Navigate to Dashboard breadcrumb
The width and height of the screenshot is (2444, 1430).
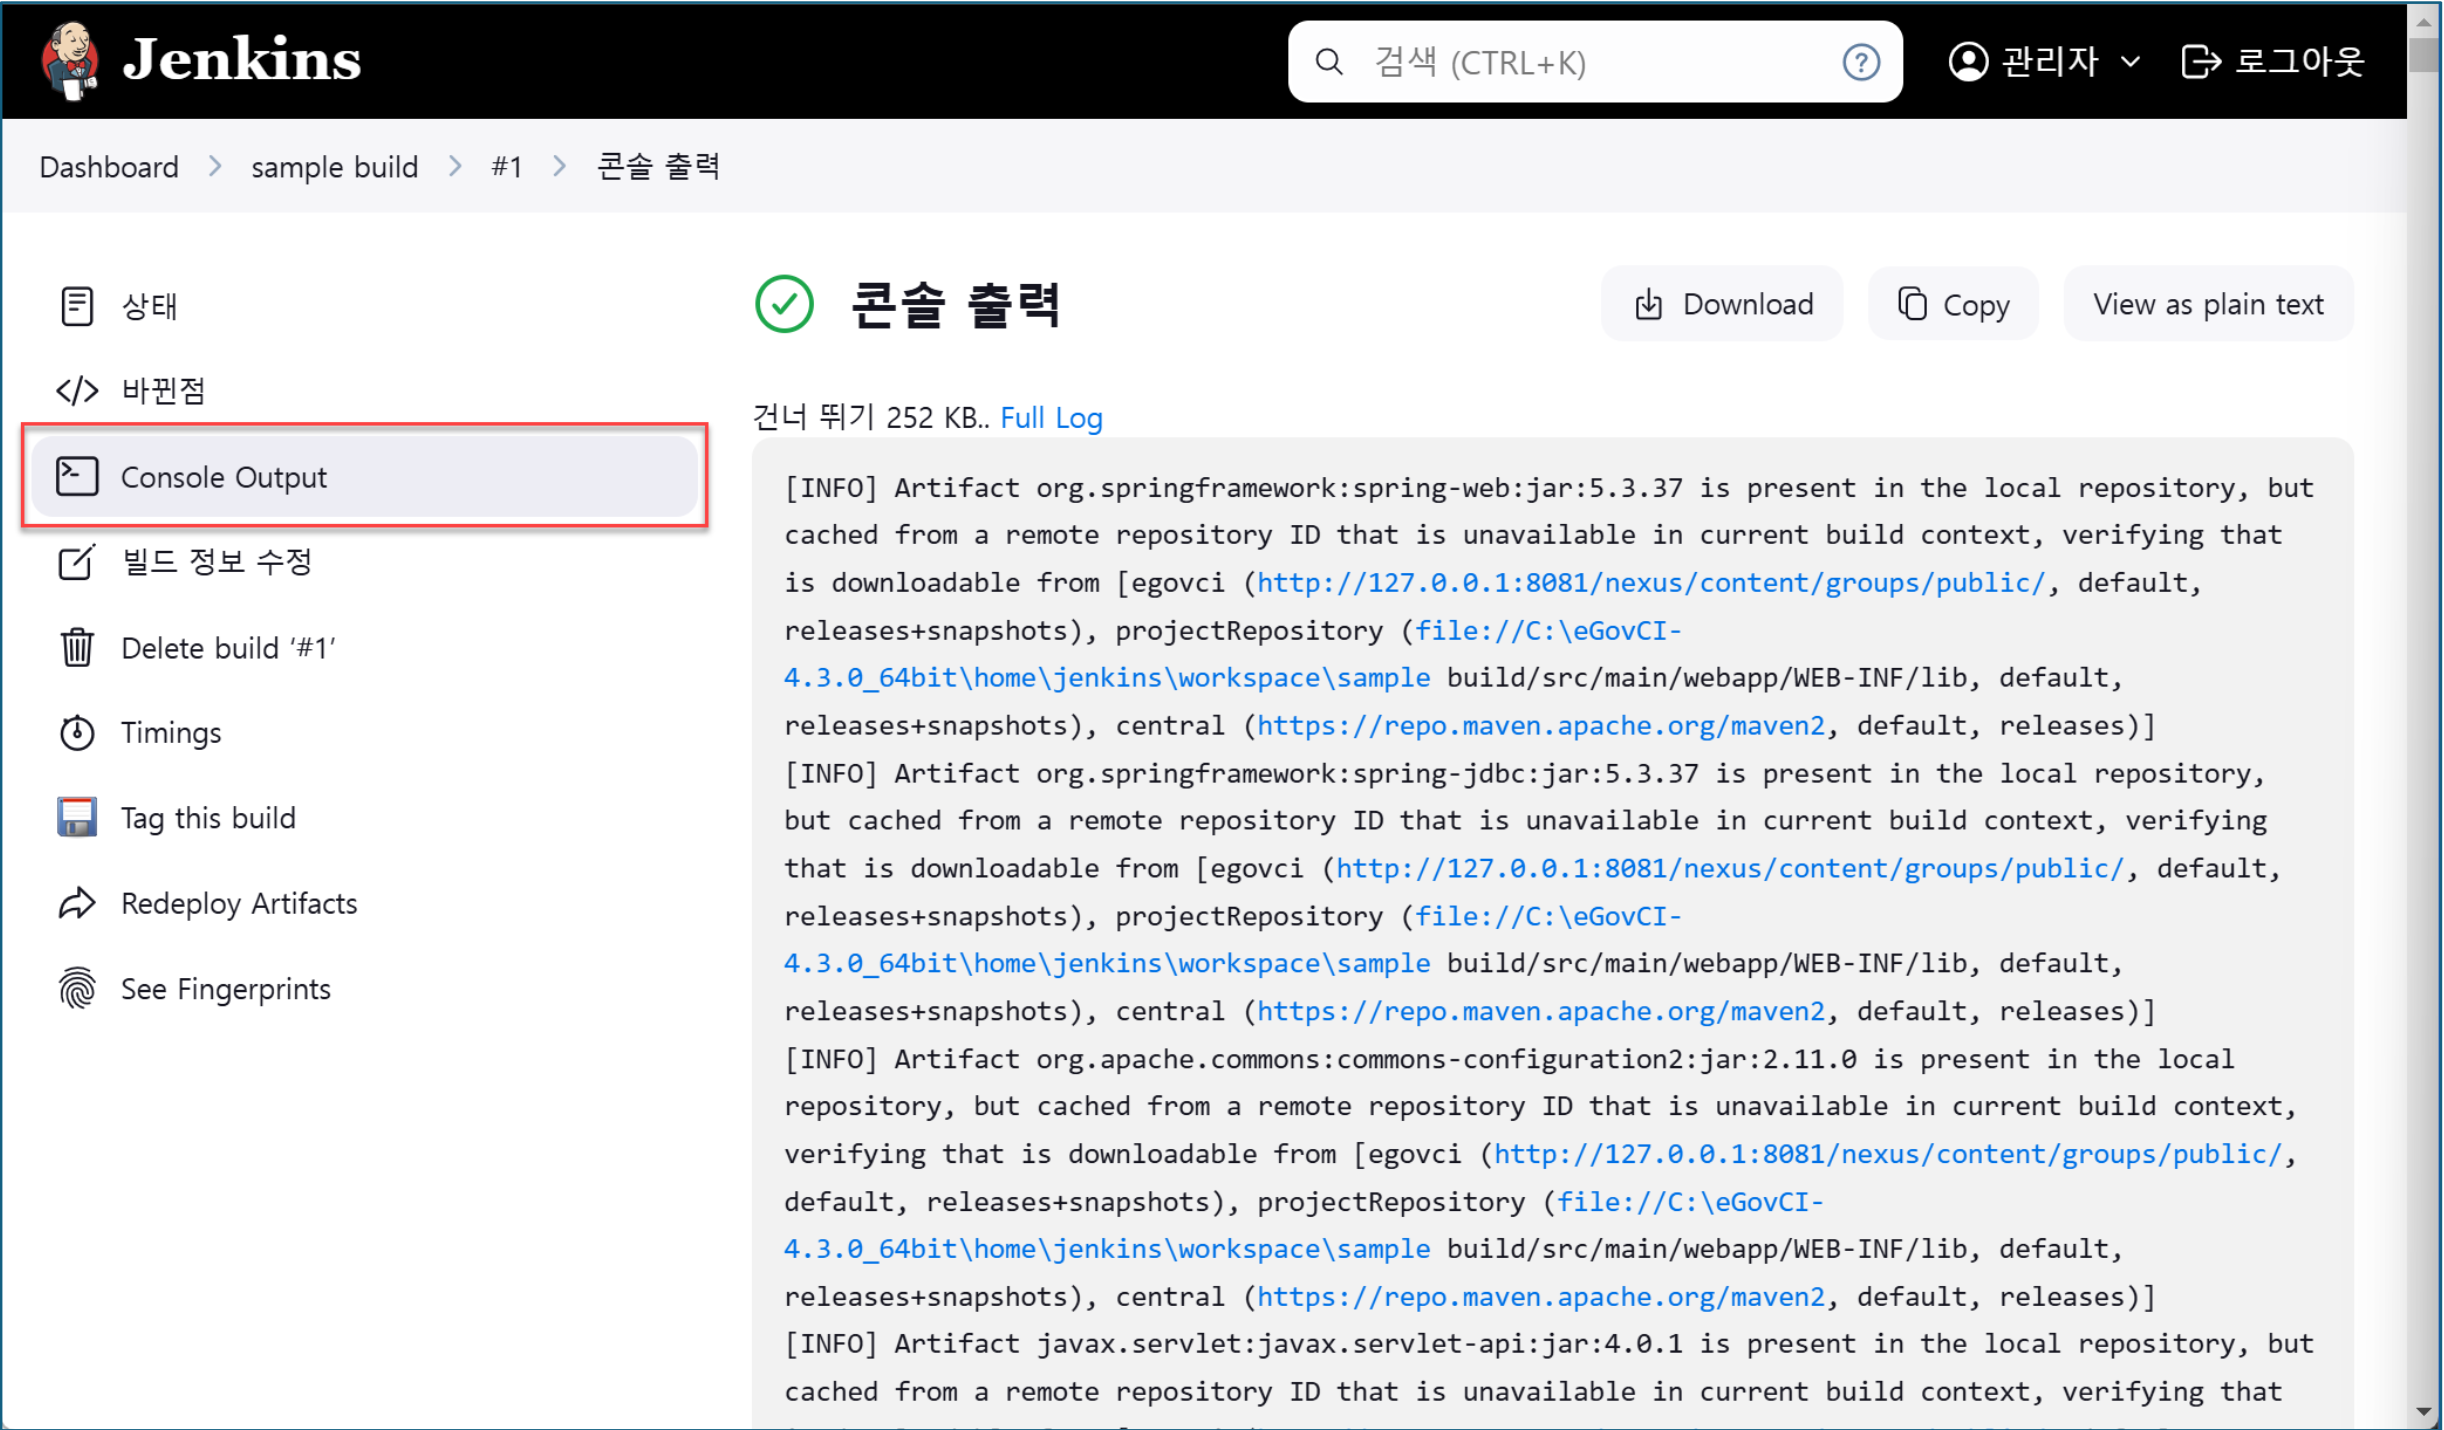(x=108, y=166)
